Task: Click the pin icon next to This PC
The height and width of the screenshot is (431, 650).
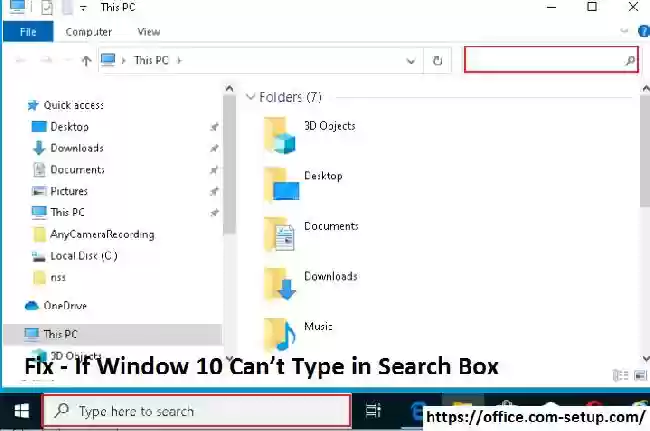Action: click(x=214, y=213)
